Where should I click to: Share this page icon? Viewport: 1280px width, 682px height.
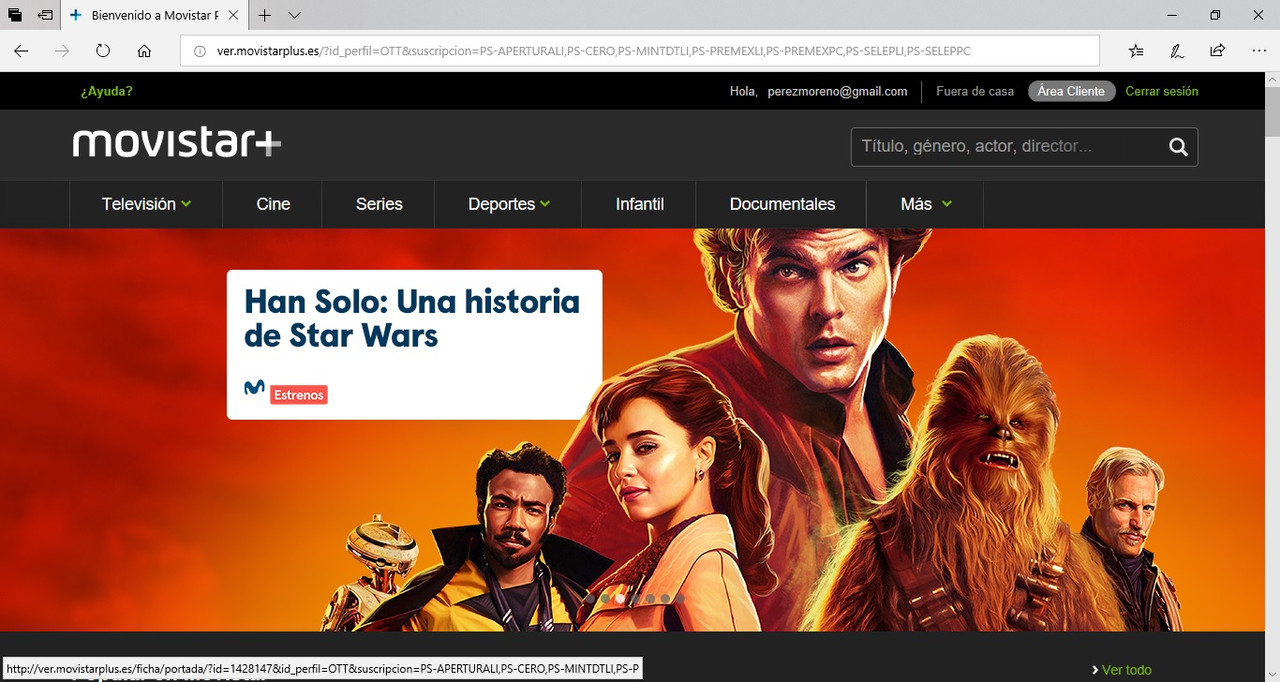(x=1217, y=51)
